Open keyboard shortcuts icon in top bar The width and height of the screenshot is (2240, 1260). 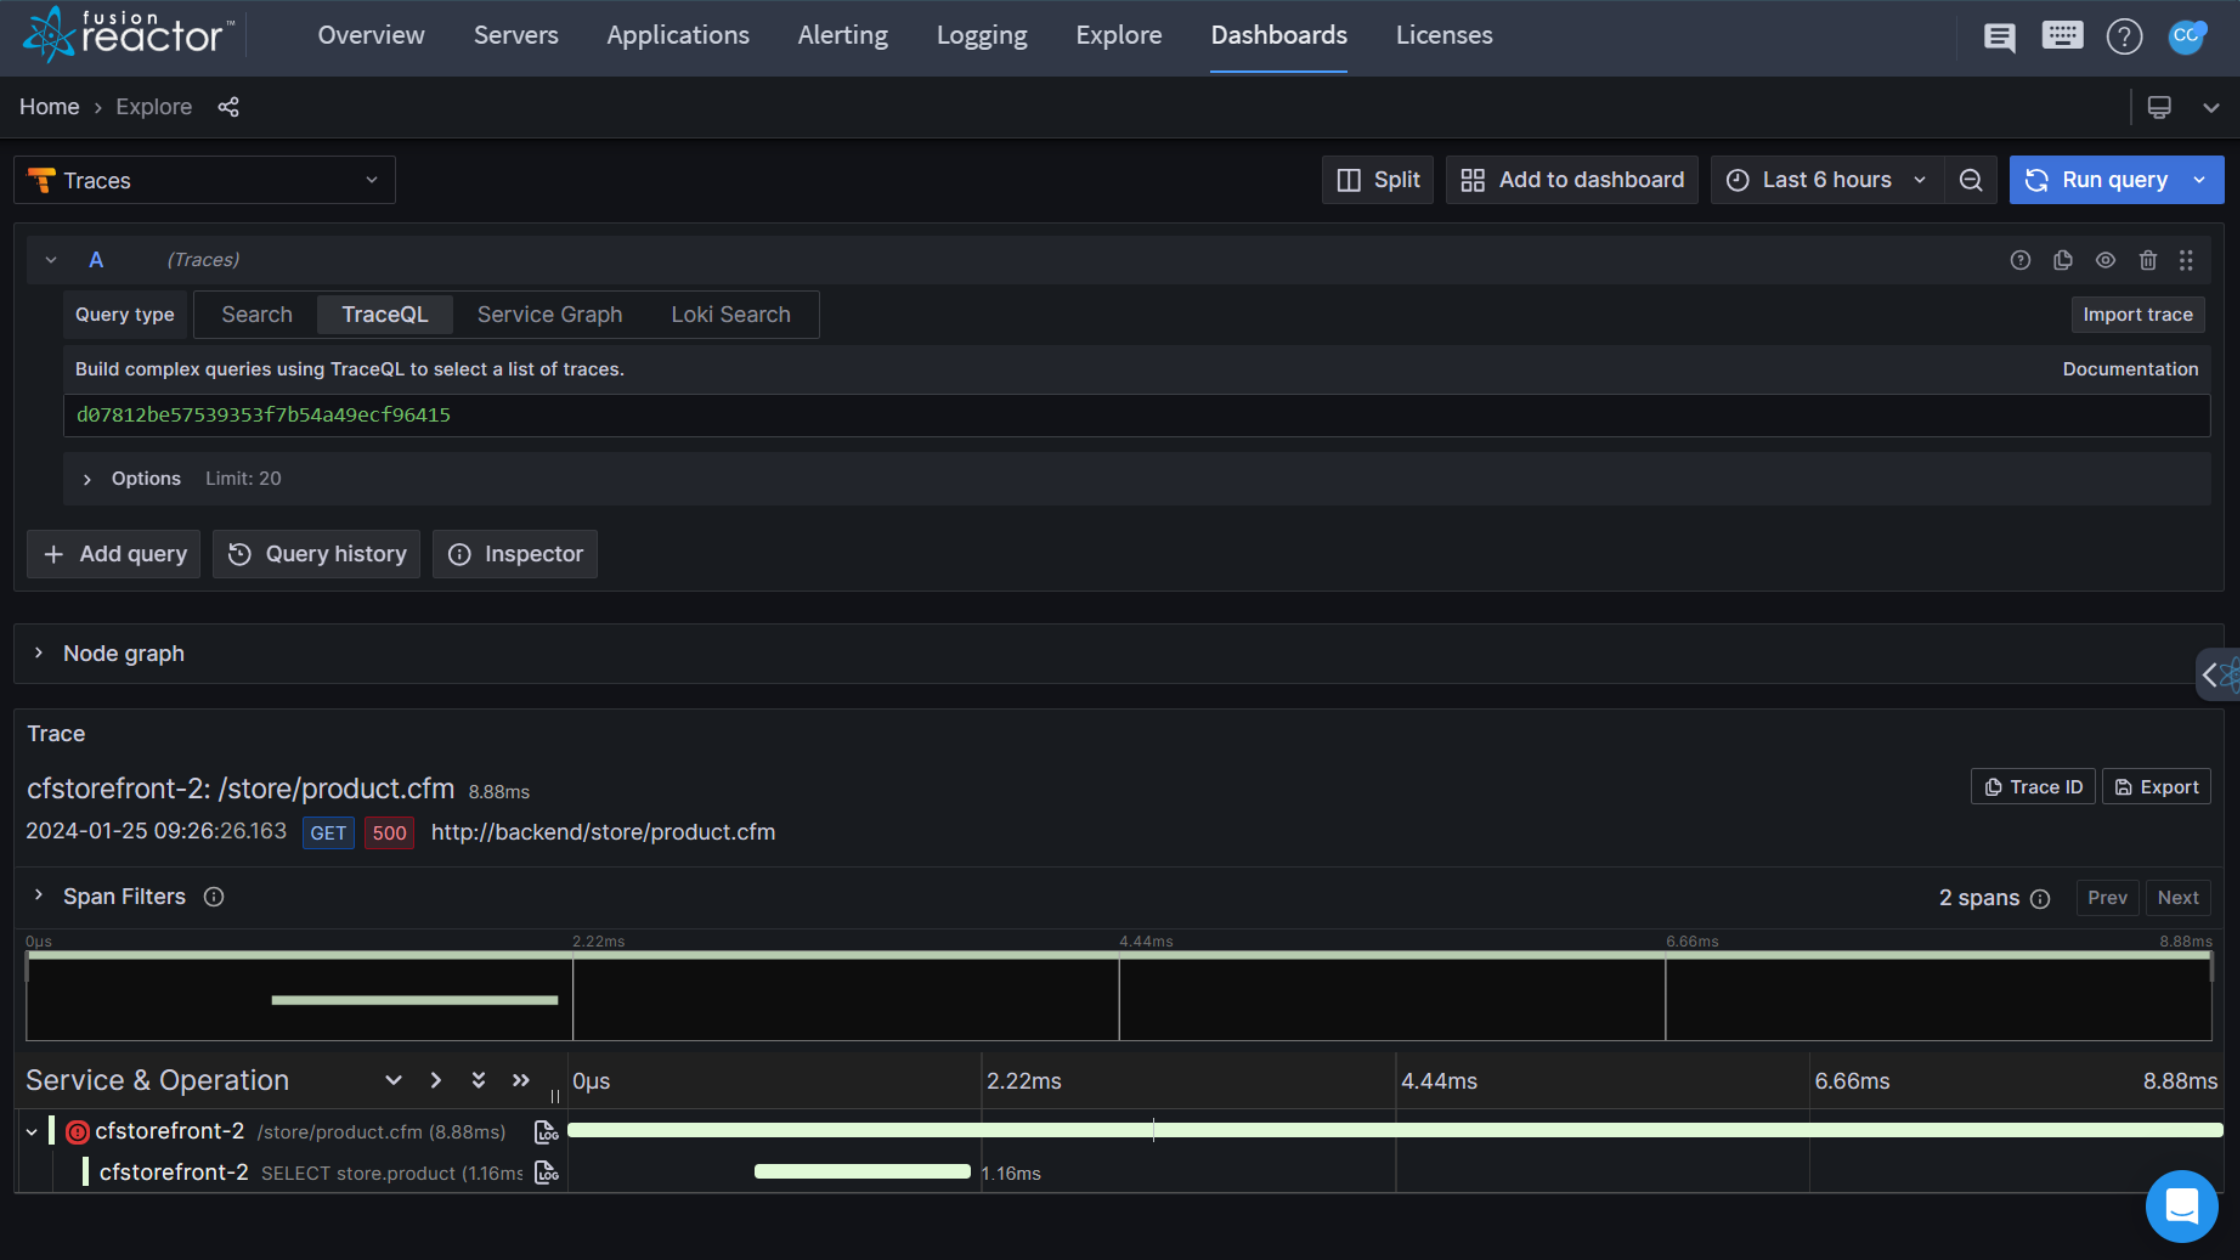(2062, 36)
